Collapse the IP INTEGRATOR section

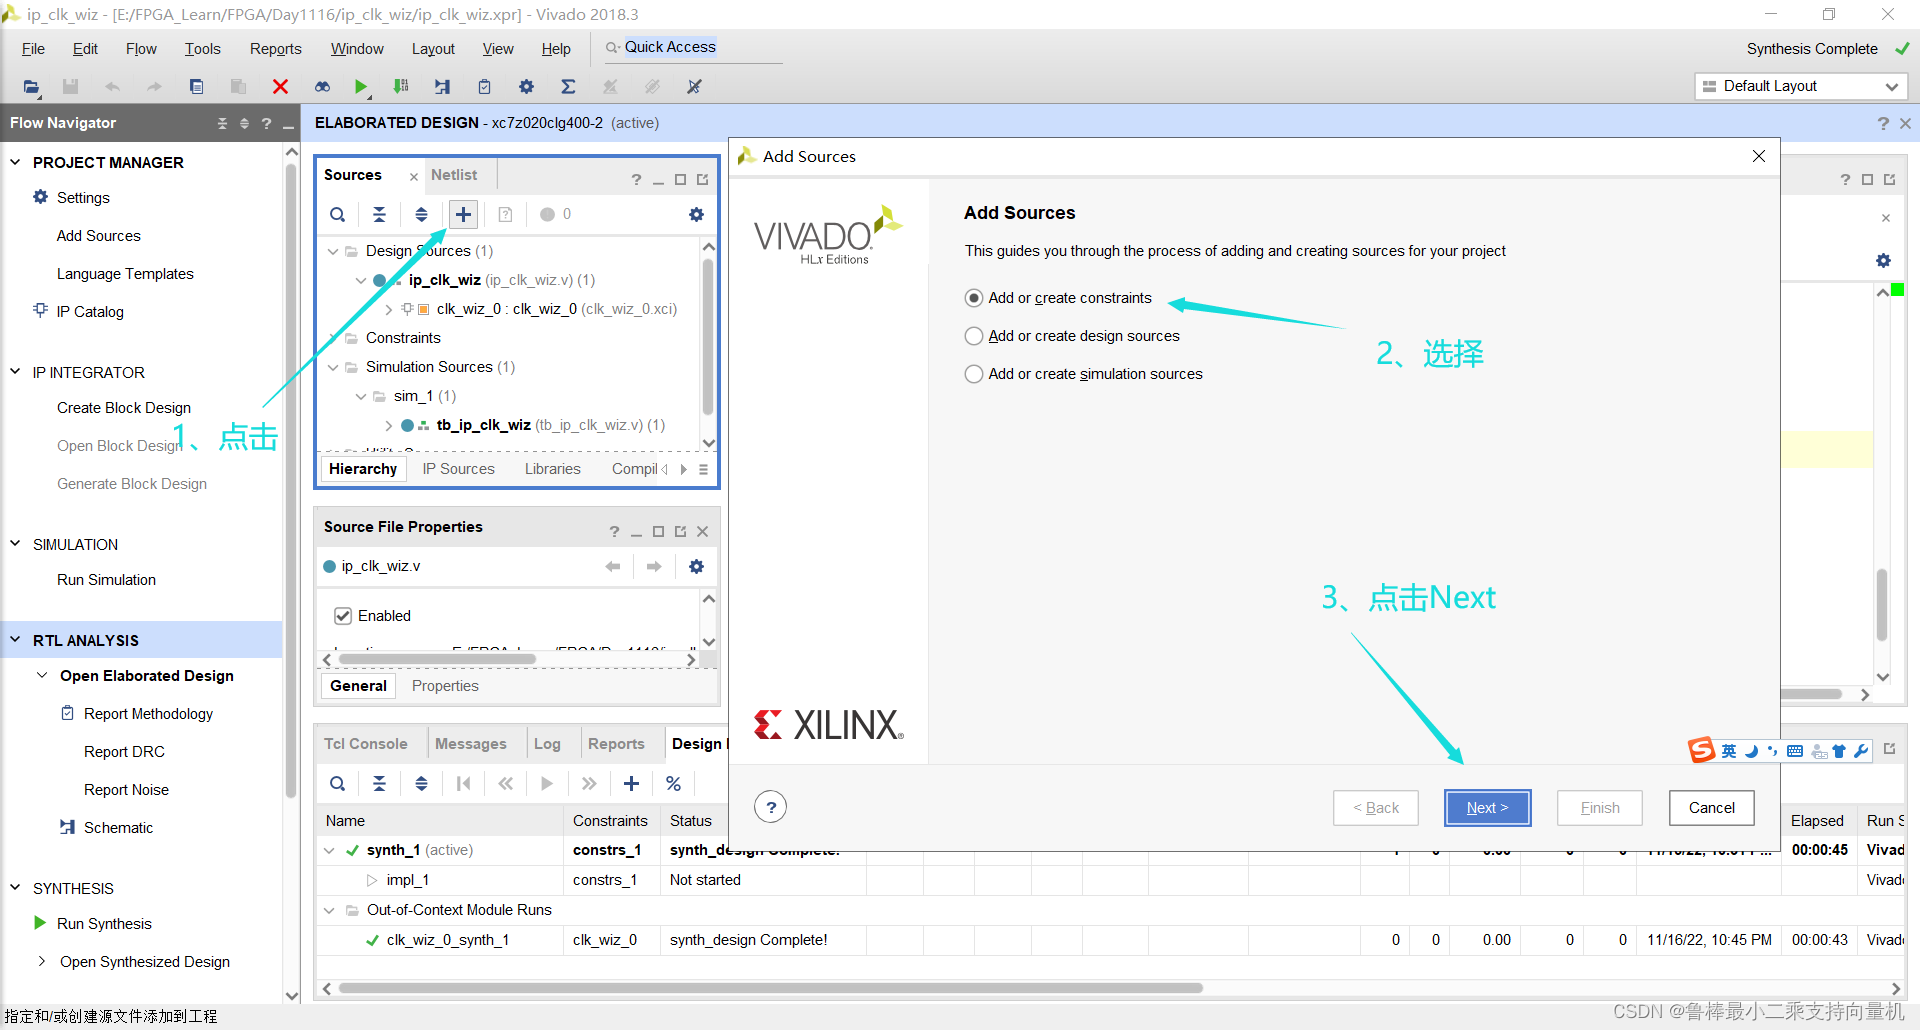tap(15, 372)
